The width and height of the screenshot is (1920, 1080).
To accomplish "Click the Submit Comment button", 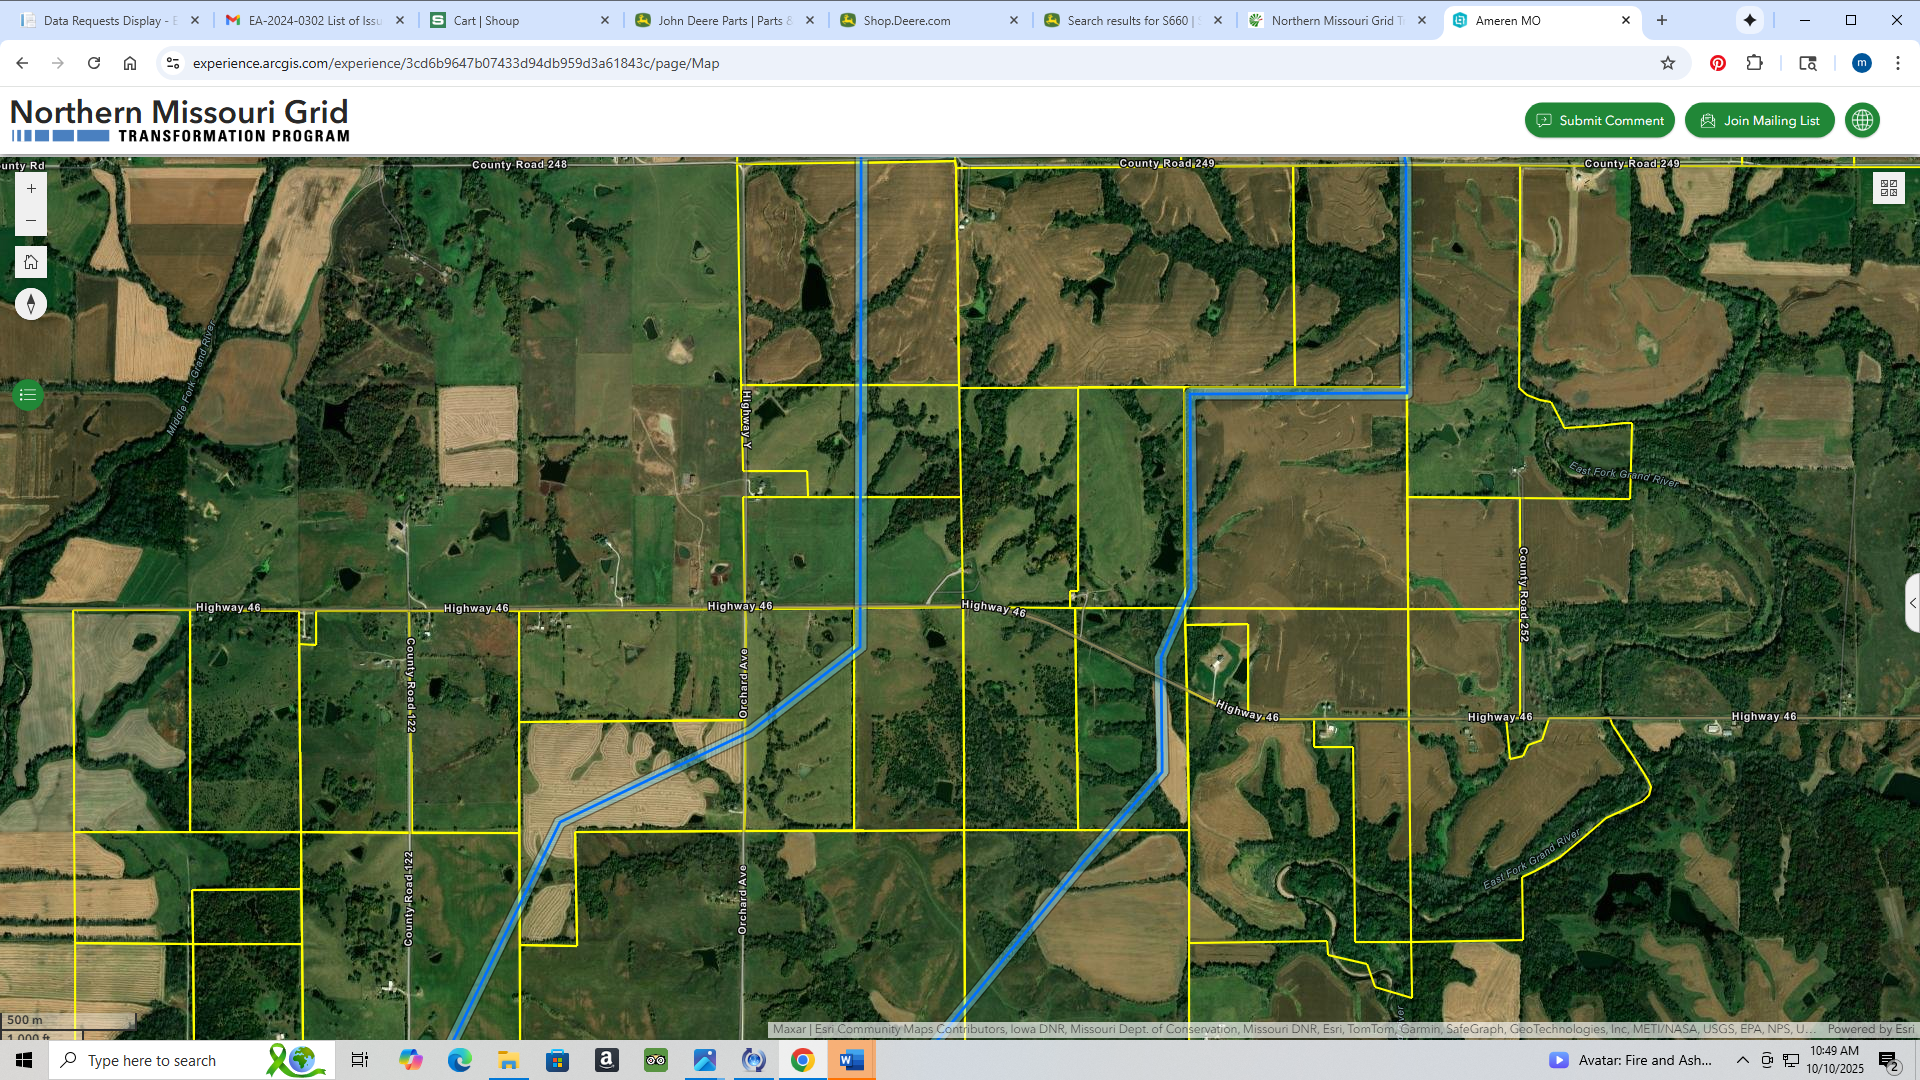I will (x=1599, y=120).
